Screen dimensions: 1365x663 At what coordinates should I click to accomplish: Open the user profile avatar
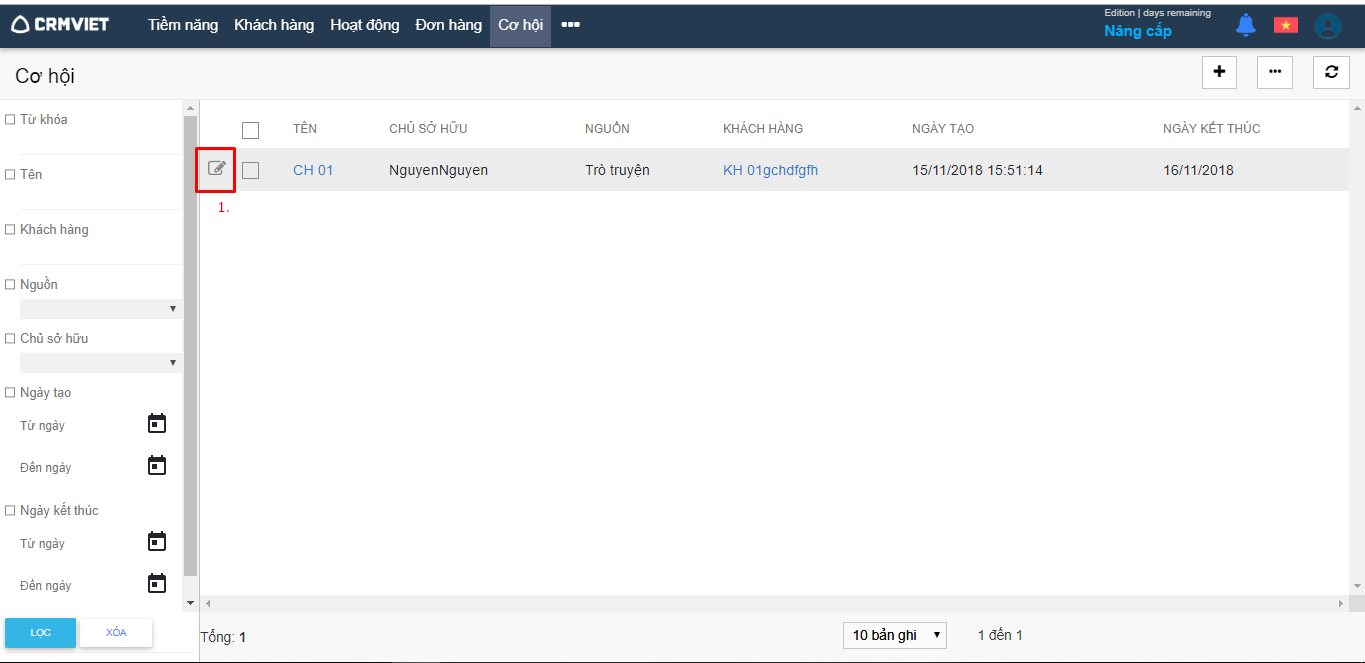pos(1327,26)
